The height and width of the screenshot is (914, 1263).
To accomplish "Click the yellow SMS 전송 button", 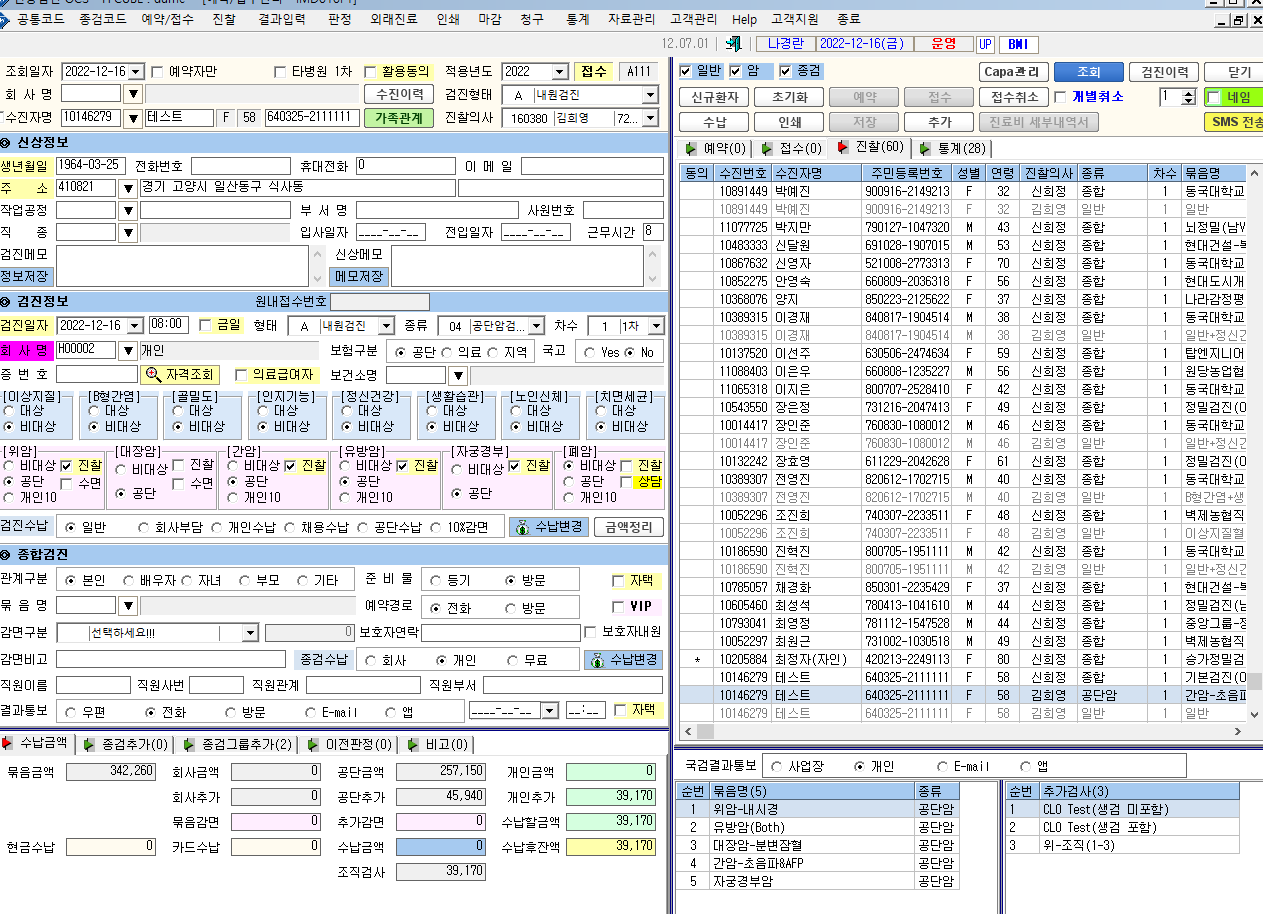I will (x=1233, y=122).
